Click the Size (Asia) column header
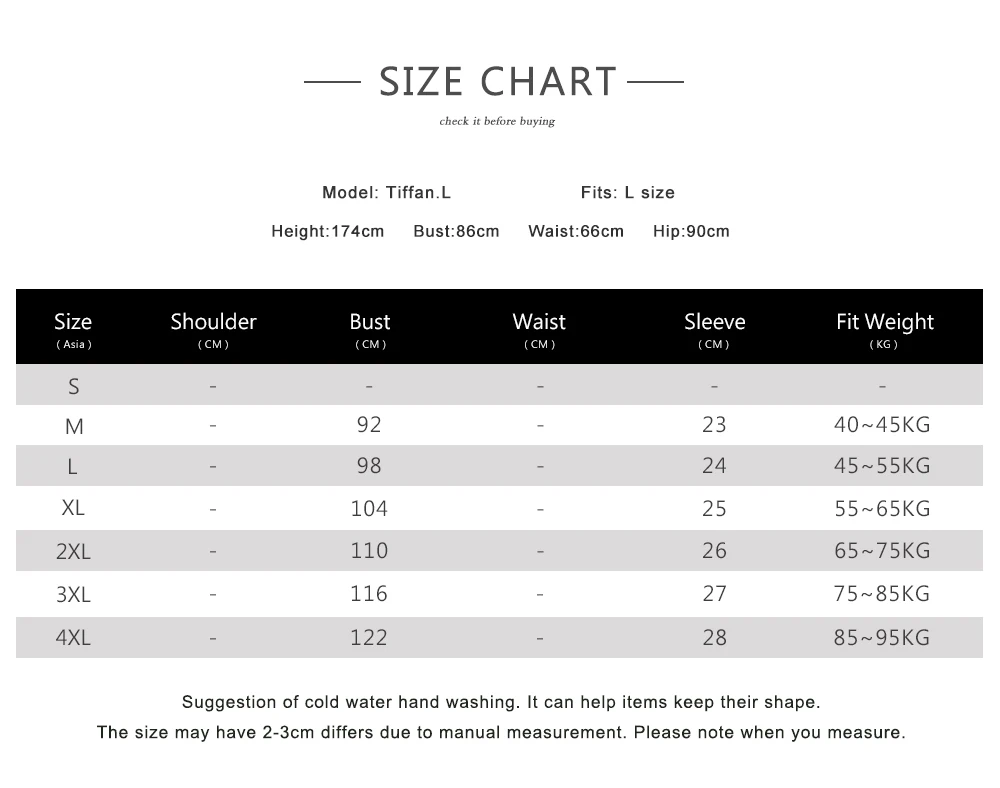Screen dimensions: 1000x788 click(x=73, y=329)
